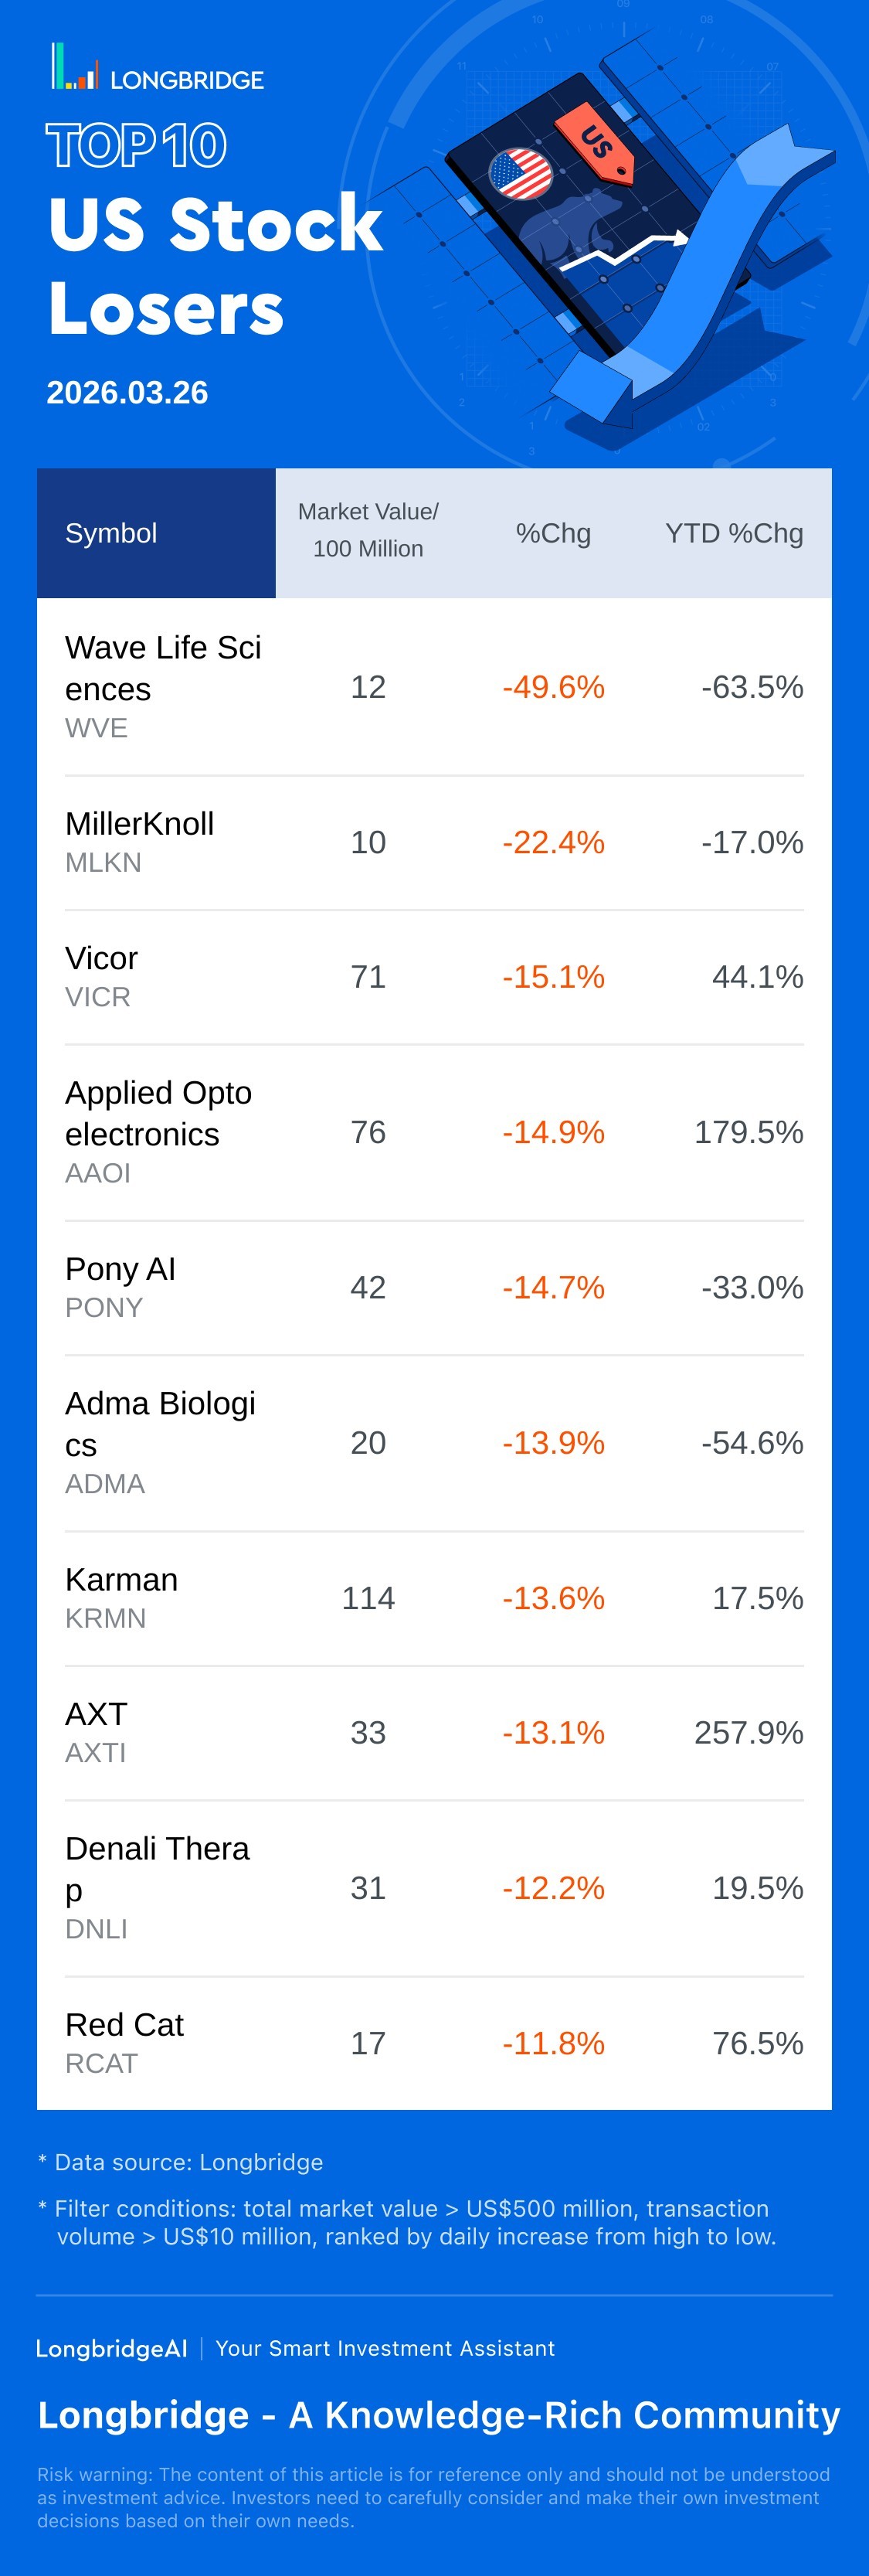Click the US flag badge illustration
This screenshot has height=2576, width=869.
point(520,174)
